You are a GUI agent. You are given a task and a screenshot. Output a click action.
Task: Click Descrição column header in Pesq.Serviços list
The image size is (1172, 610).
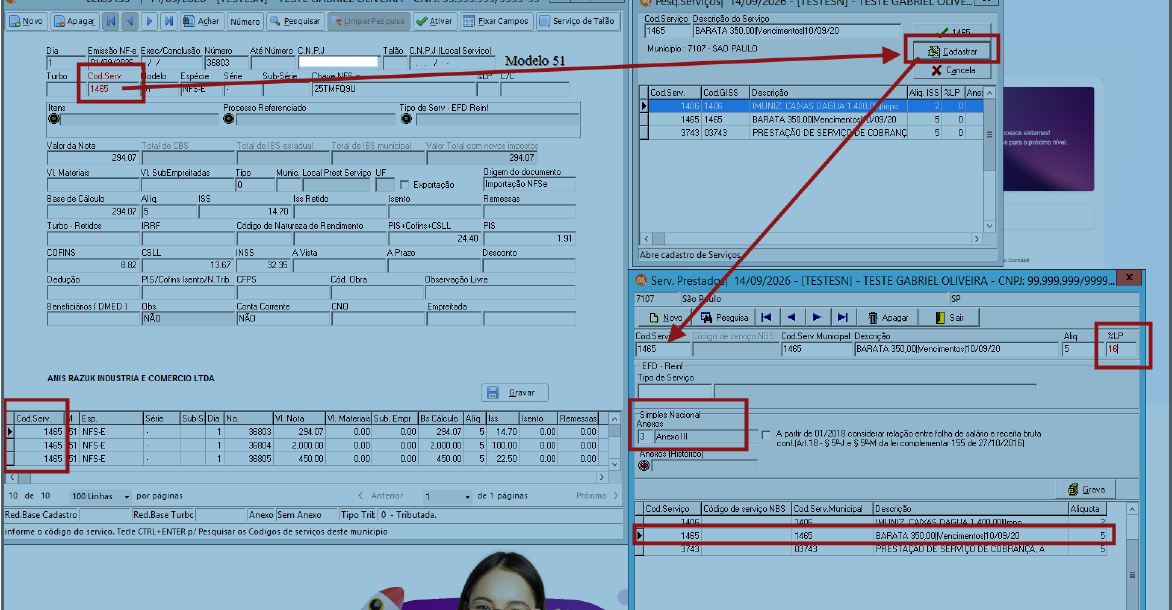point(827,93)
